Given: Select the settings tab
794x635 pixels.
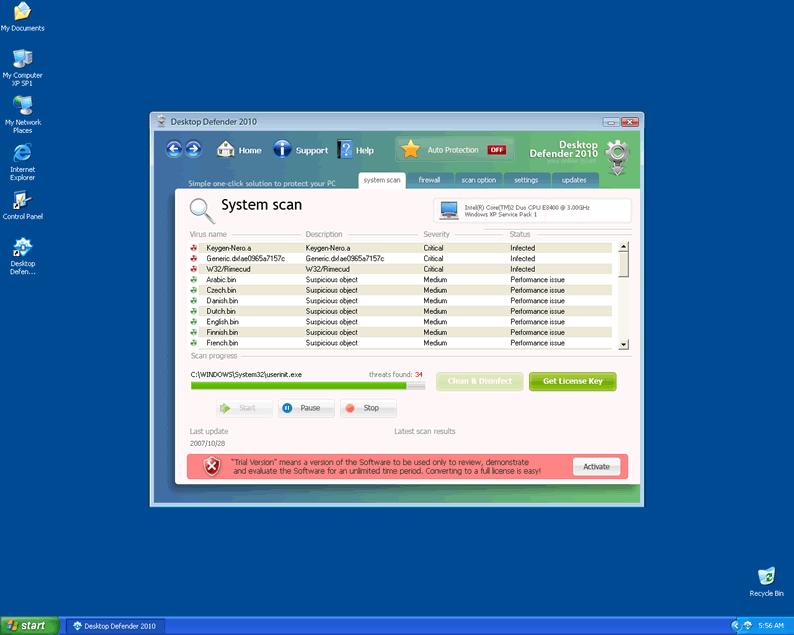Looking at the screenshot, I should point(526,180).
